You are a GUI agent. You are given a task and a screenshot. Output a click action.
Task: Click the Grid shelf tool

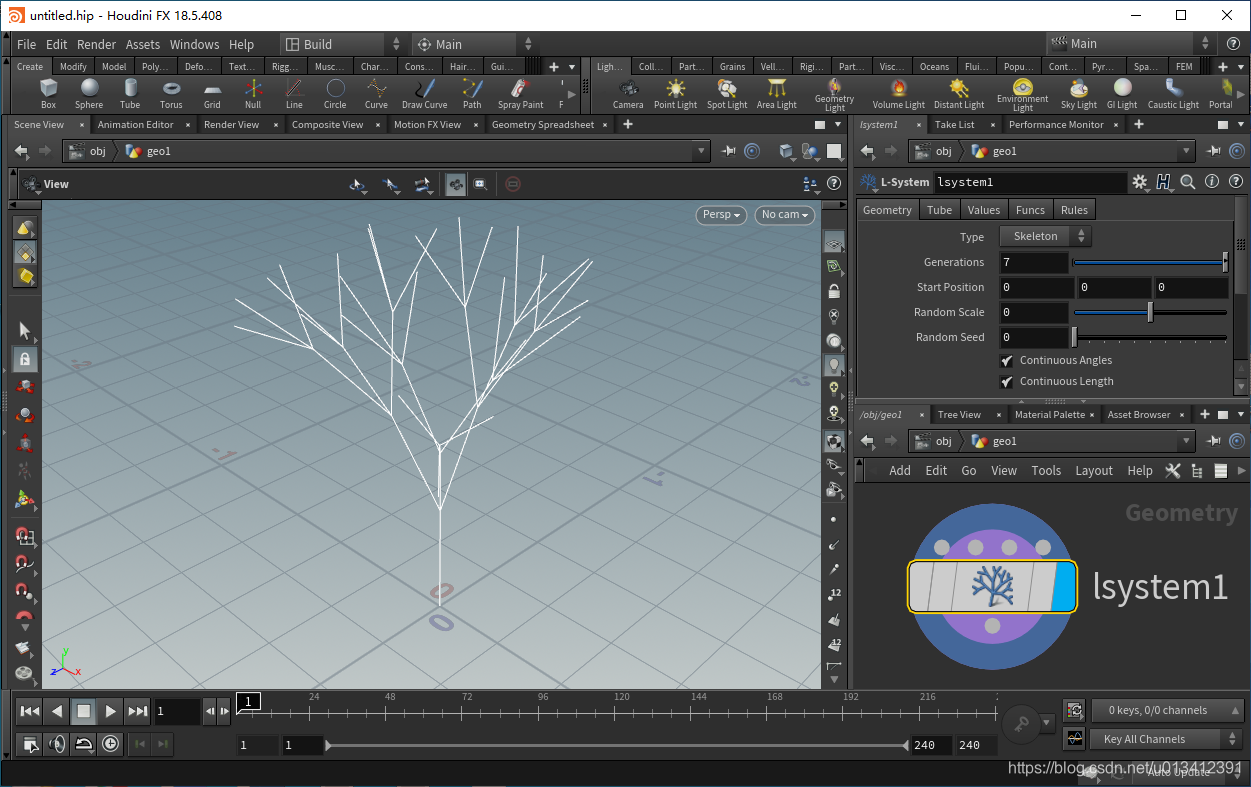click(x=212, y=94)
